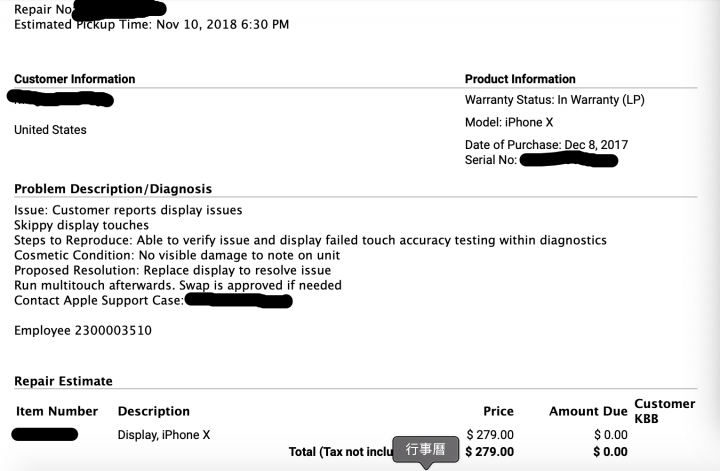Click the Skippy display touches line
Viewport: 720px width, 471px height.
tap(81, 225)
